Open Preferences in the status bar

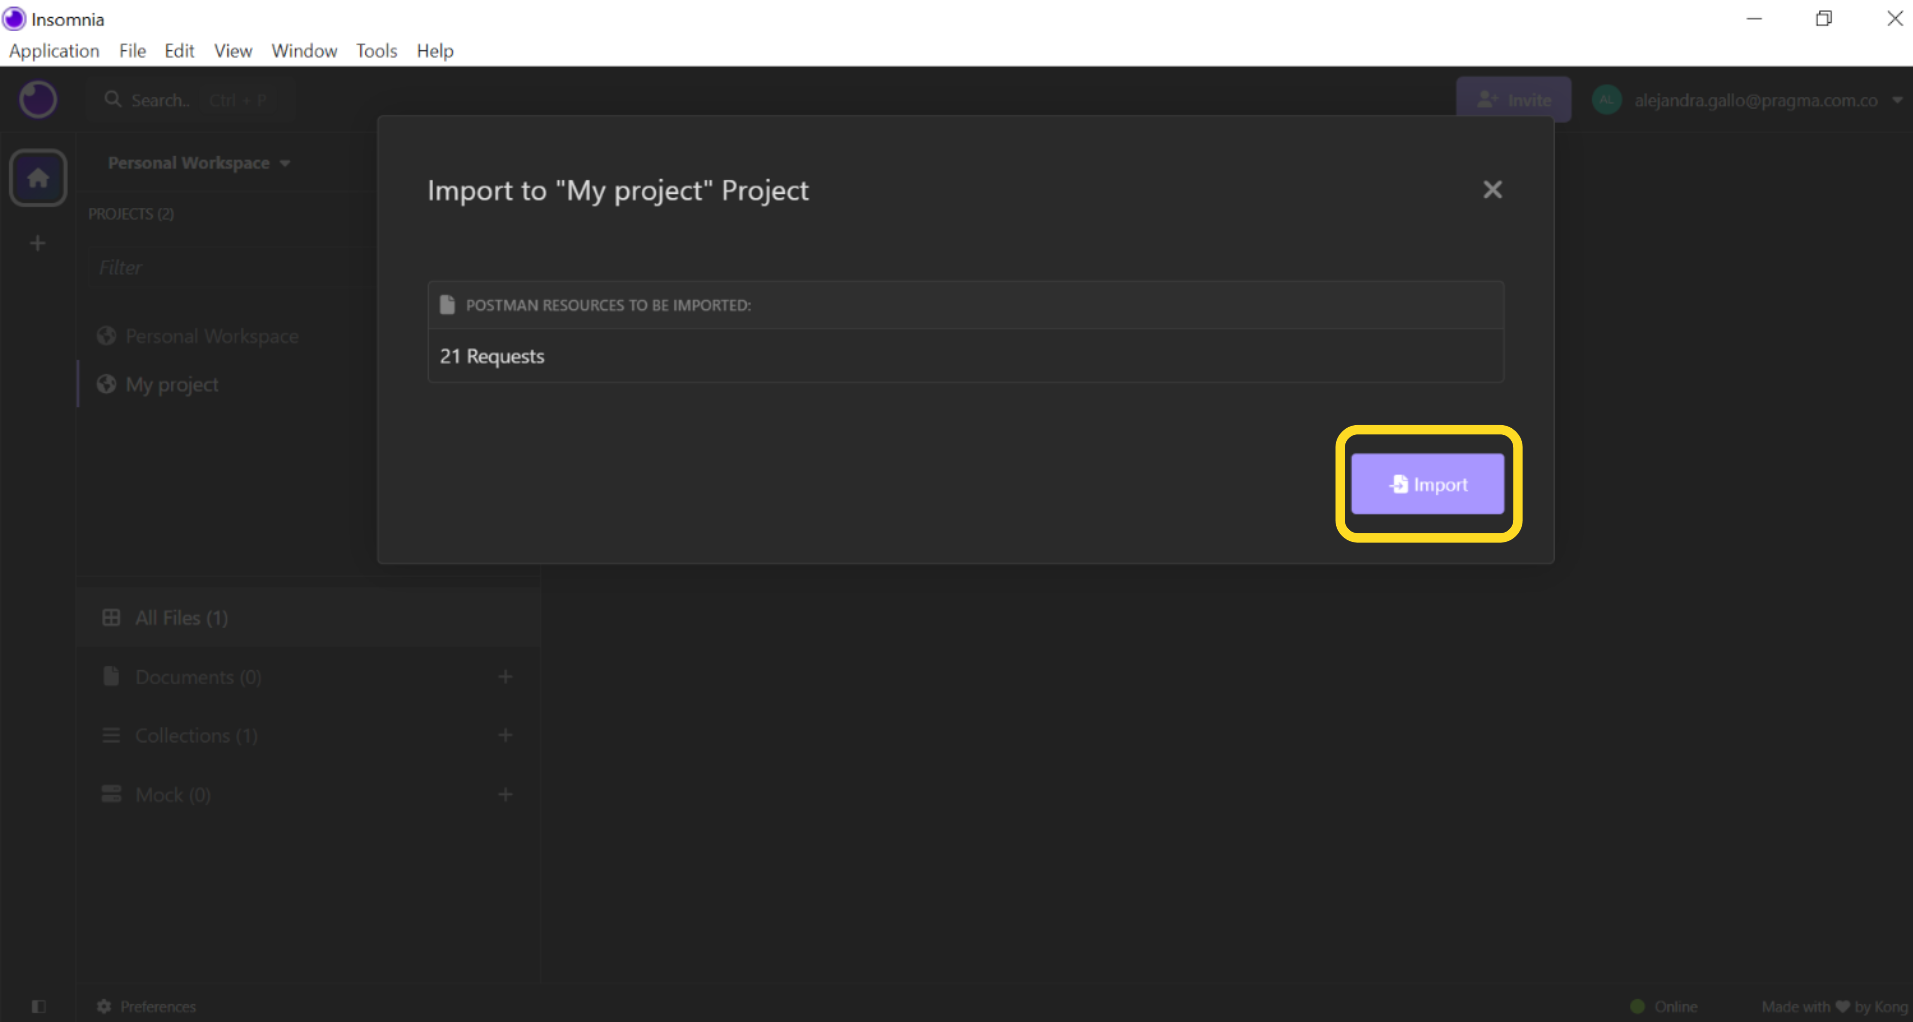pyautogui.click(x=147, y=1007)
